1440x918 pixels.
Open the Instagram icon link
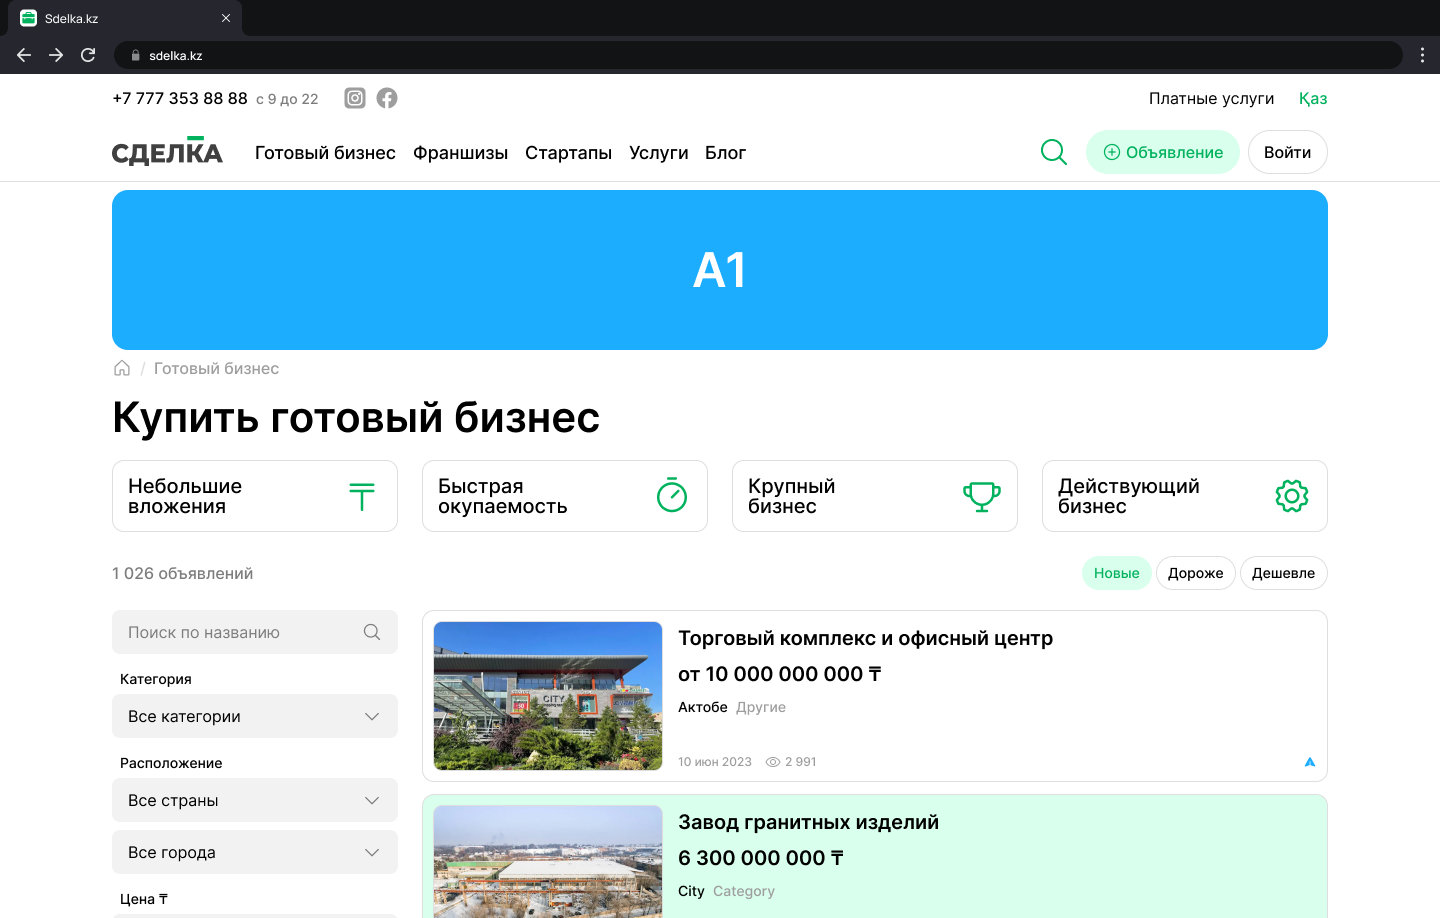pos(355,98)
